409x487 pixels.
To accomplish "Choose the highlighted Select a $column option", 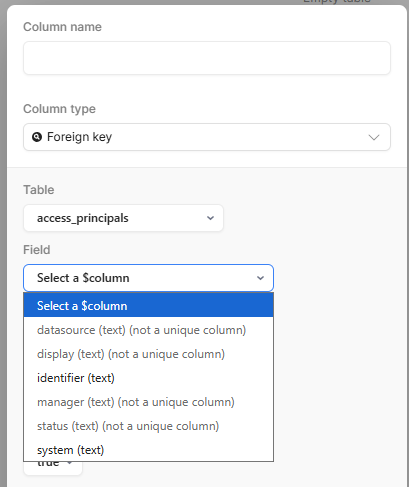I will [148, 305].
